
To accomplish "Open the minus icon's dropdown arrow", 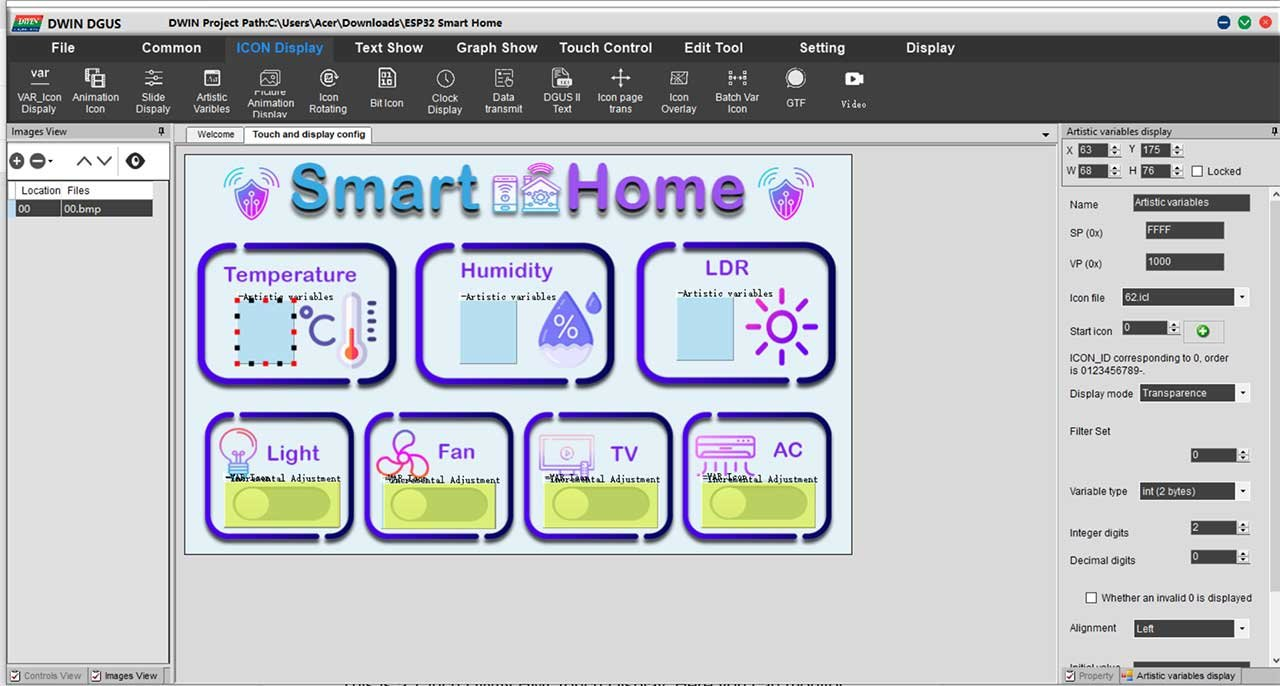I will [51, 161].
